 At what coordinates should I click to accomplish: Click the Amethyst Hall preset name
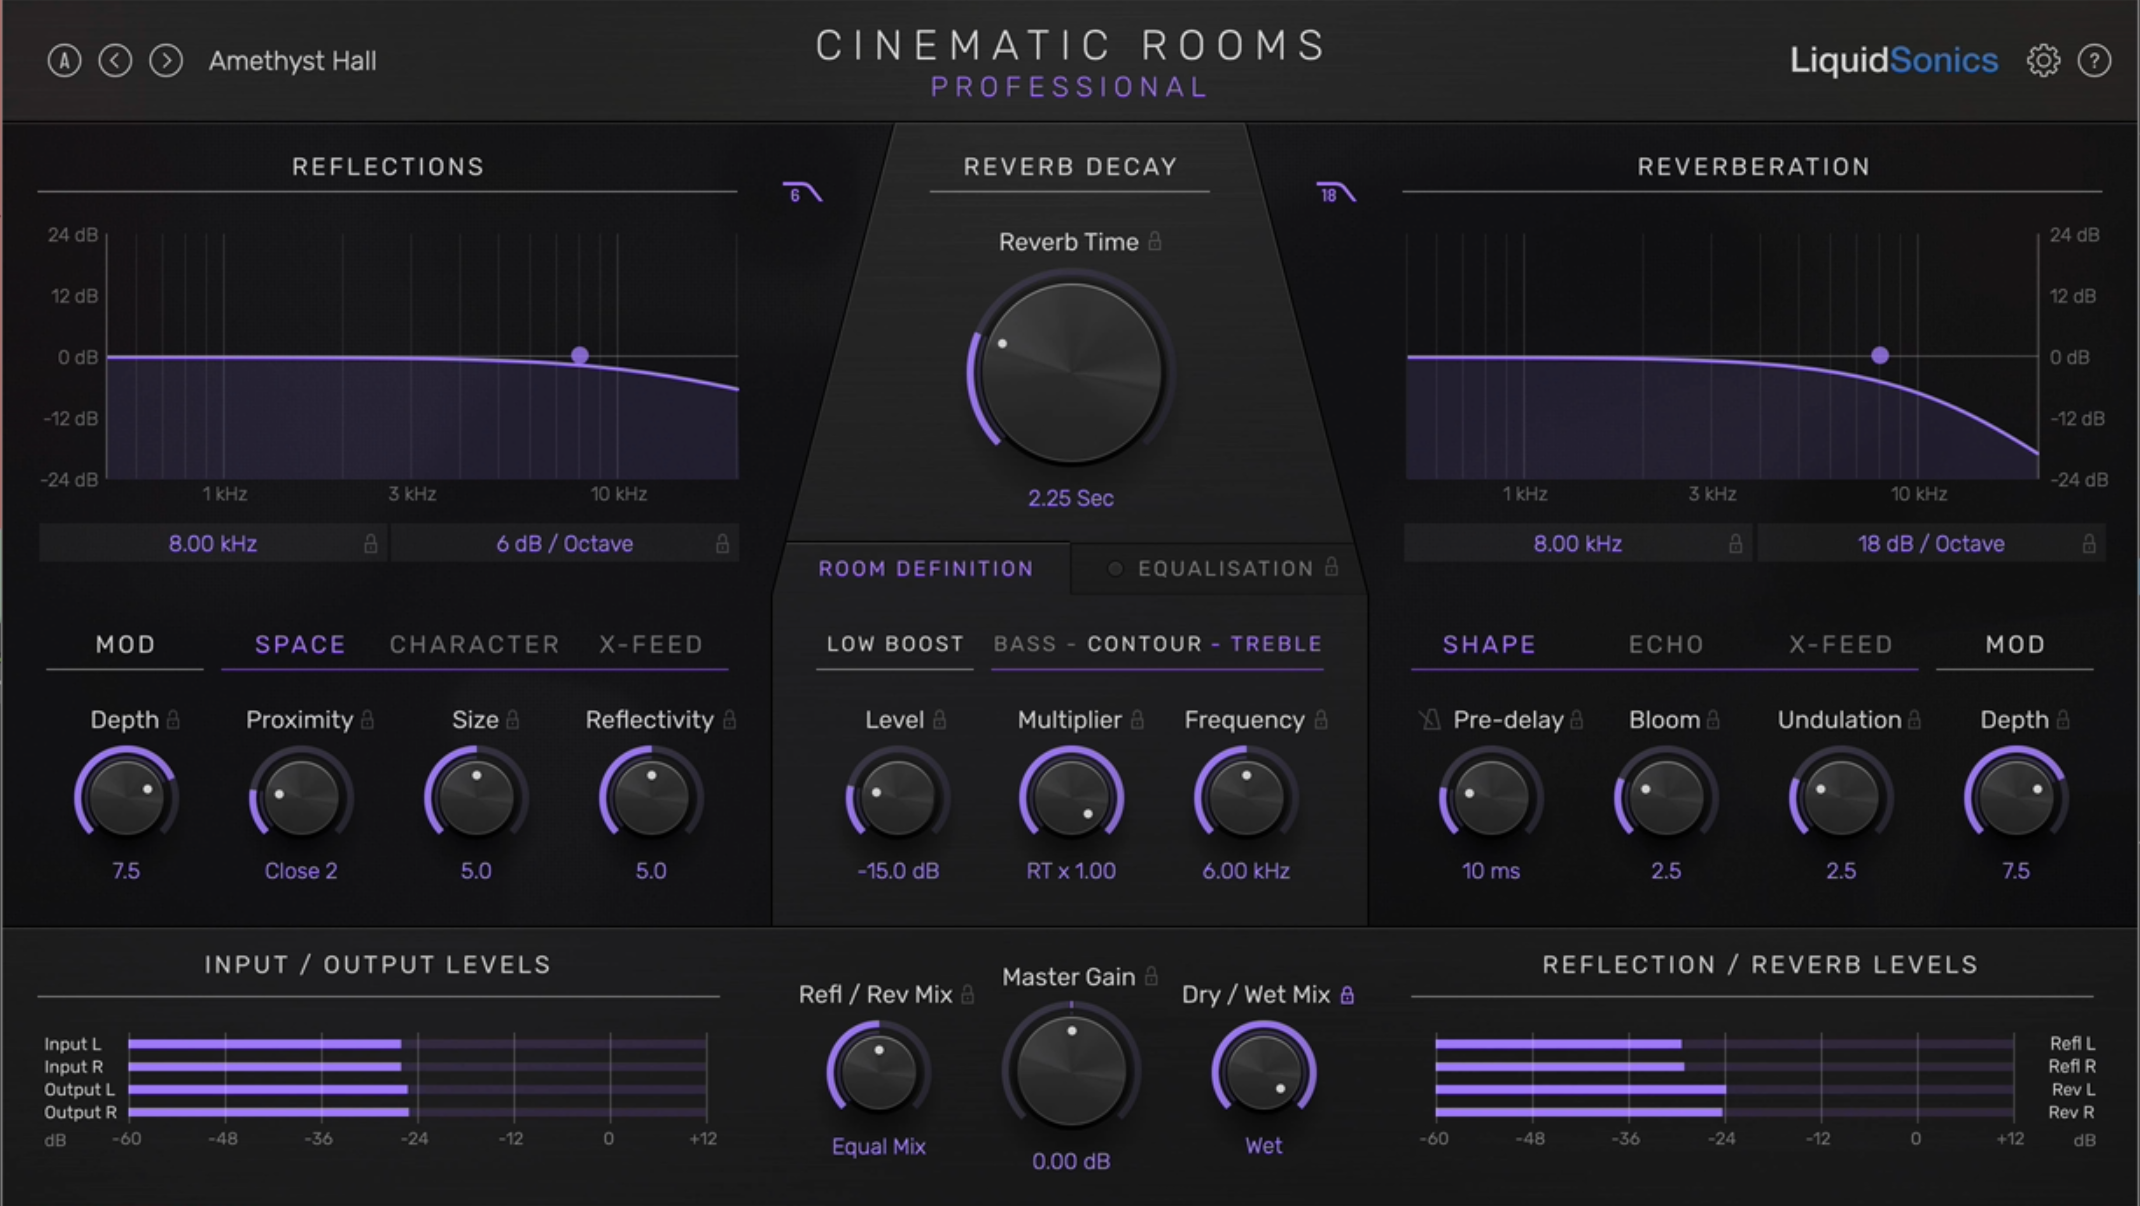pyautogui.click(x=291, y=60)
